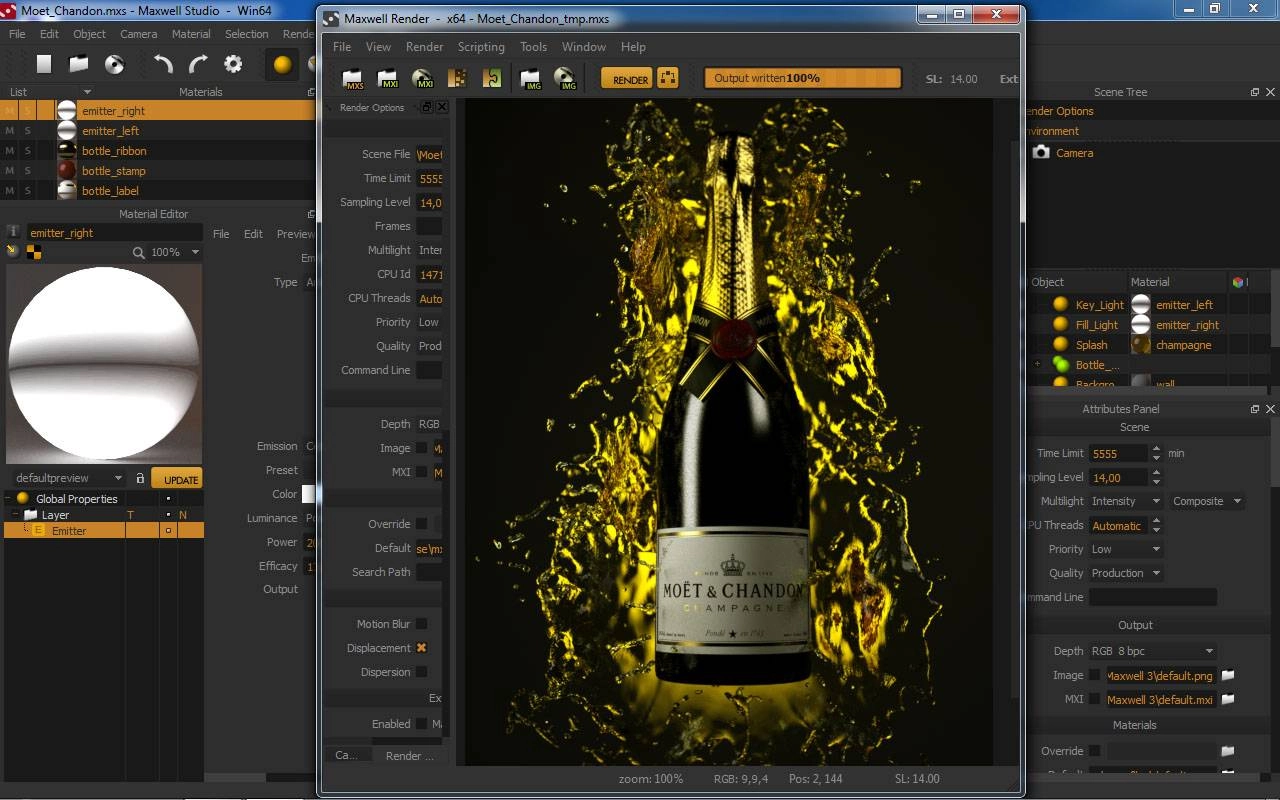Click Time Limit field in Attributes Panel

tap(1119, 453)
